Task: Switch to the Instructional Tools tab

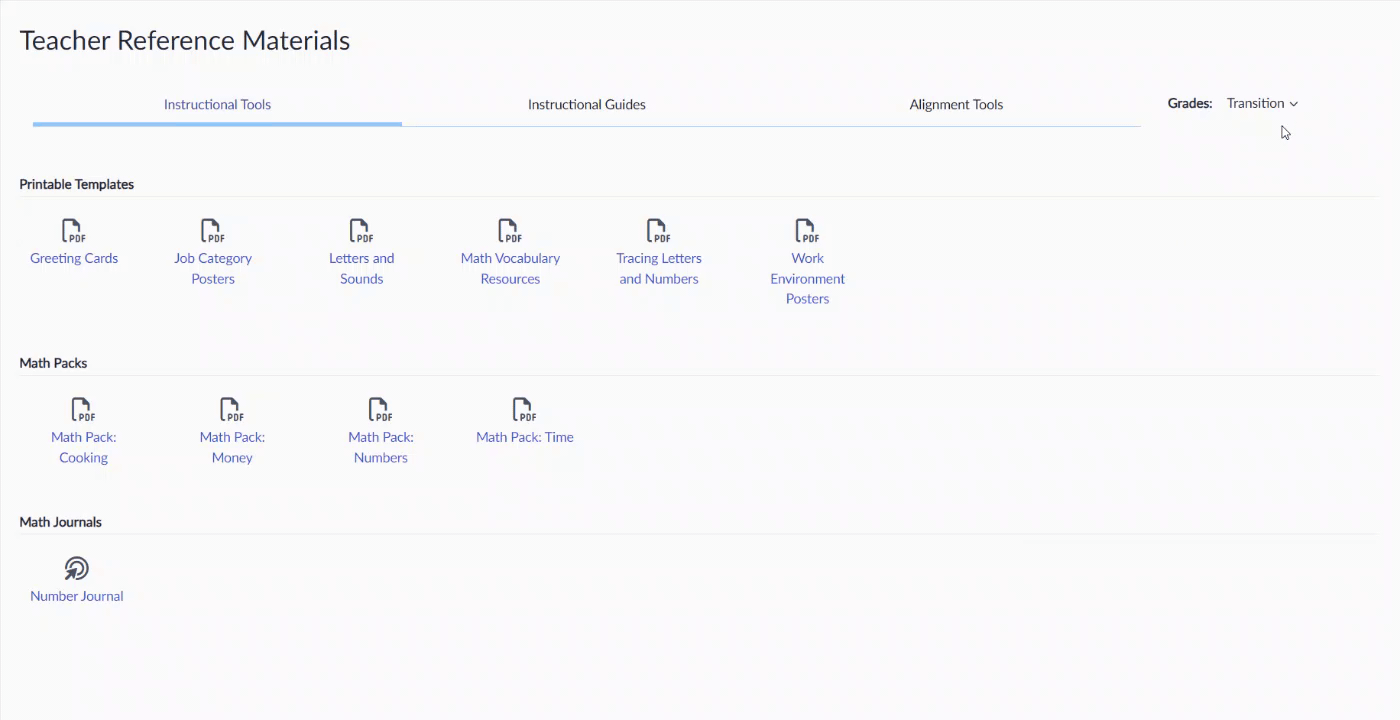Action: [x=217, y=104]
